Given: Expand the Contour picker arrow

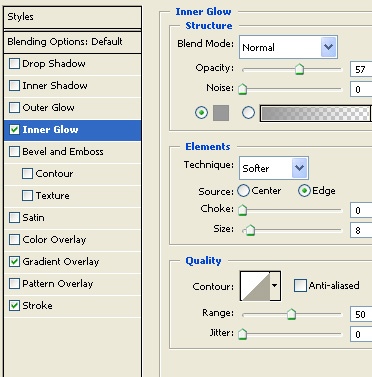Looking at the screenshot, I should [275, 286].
